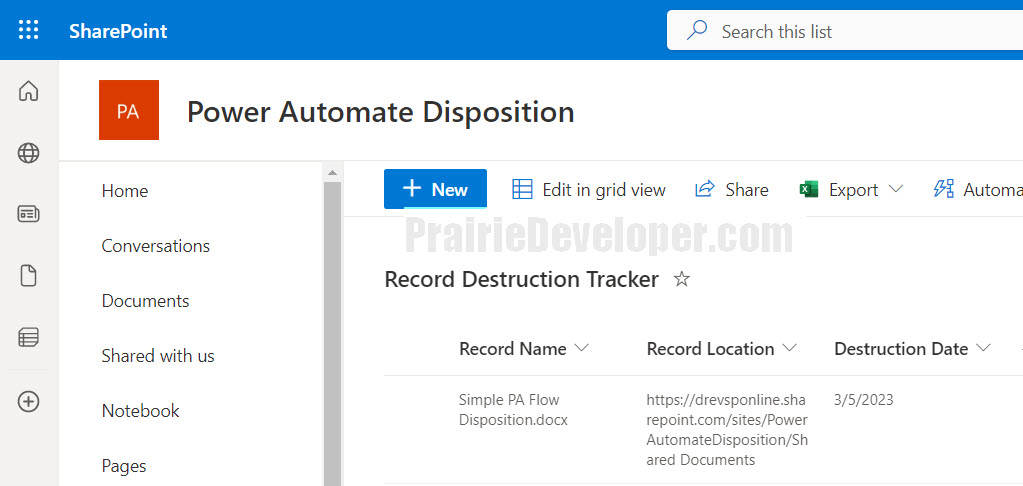Click the navigation scrollbar up arrow
Screen dimensions: 1023x486
tap(331, 173)
